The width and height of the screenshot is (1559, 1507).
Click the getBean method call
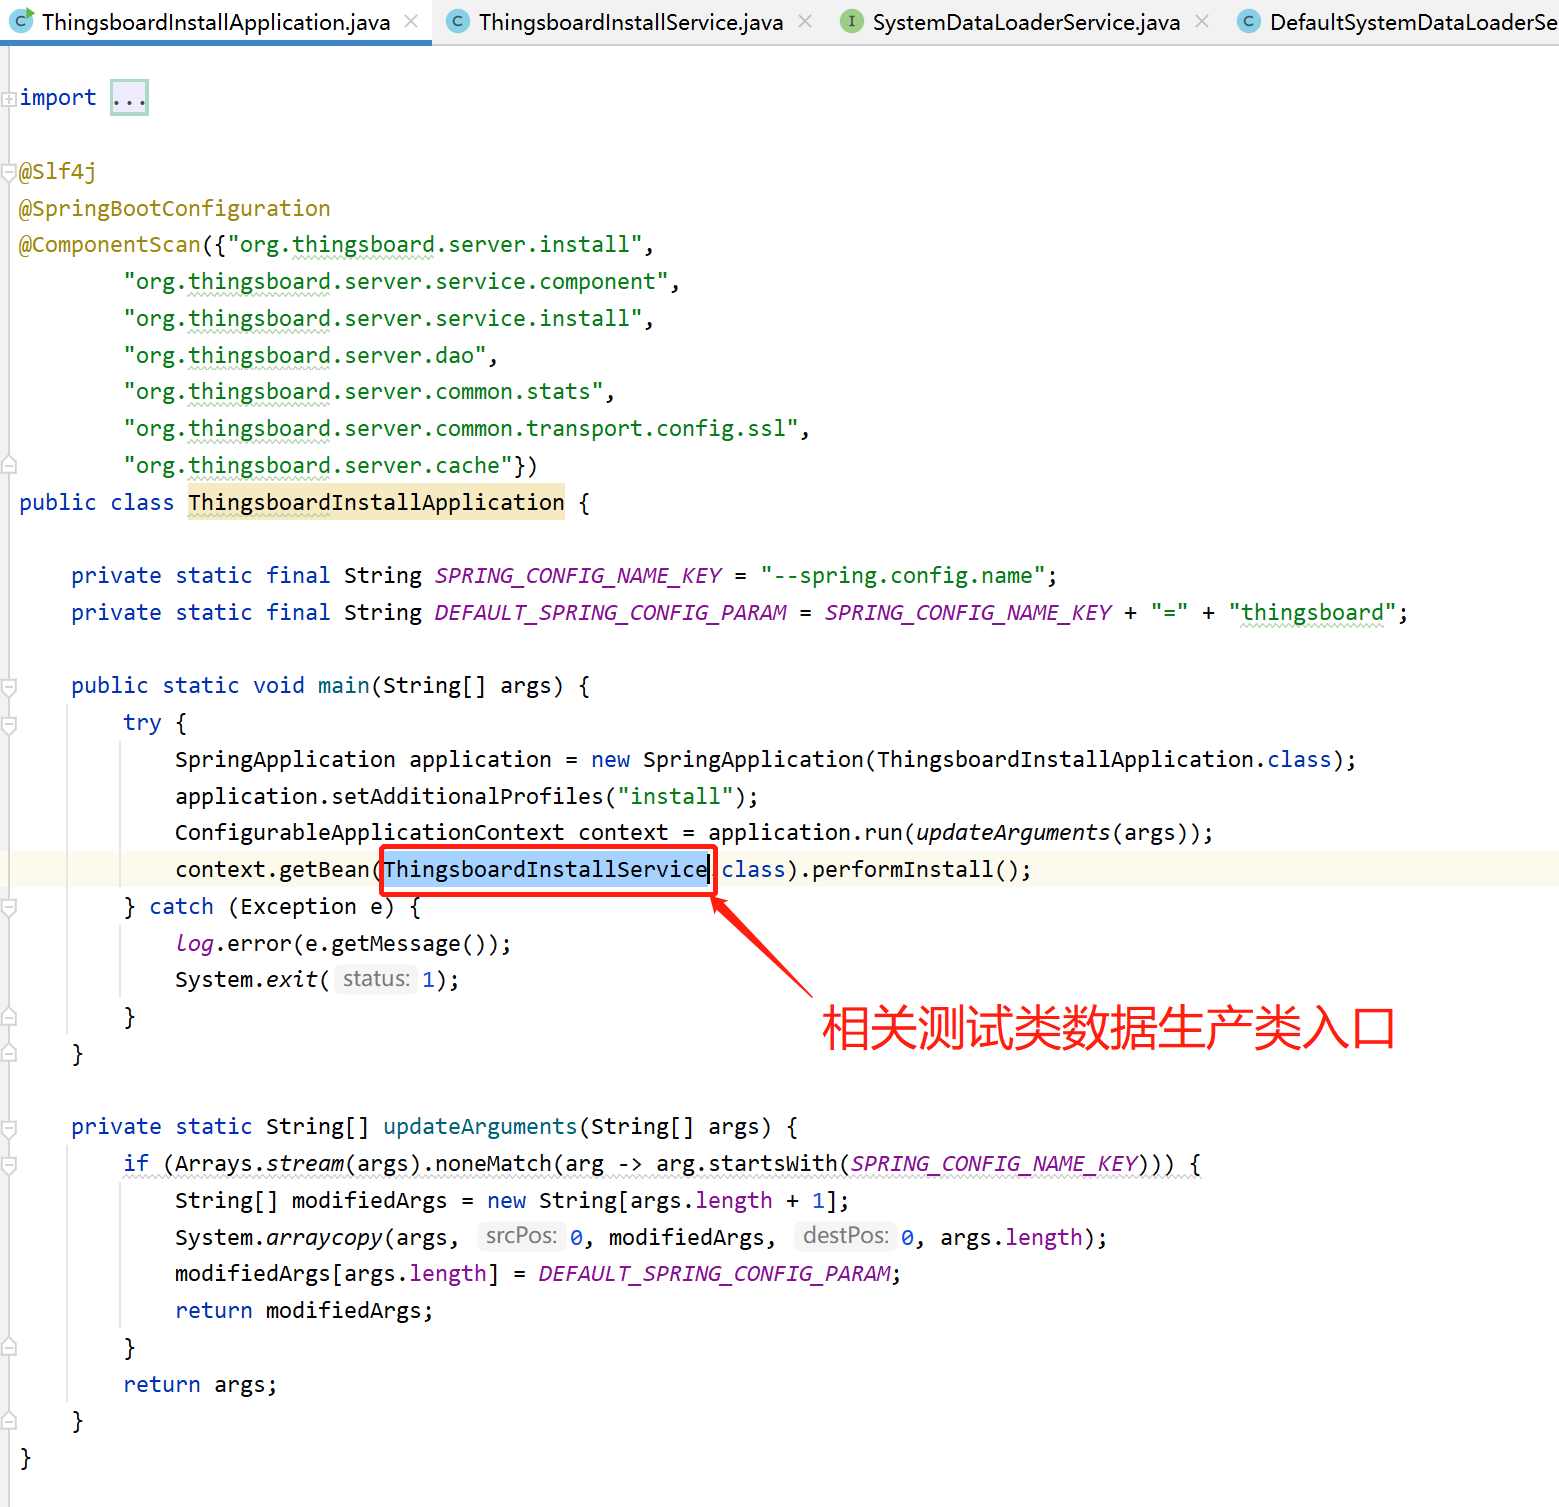click(325, 870)
